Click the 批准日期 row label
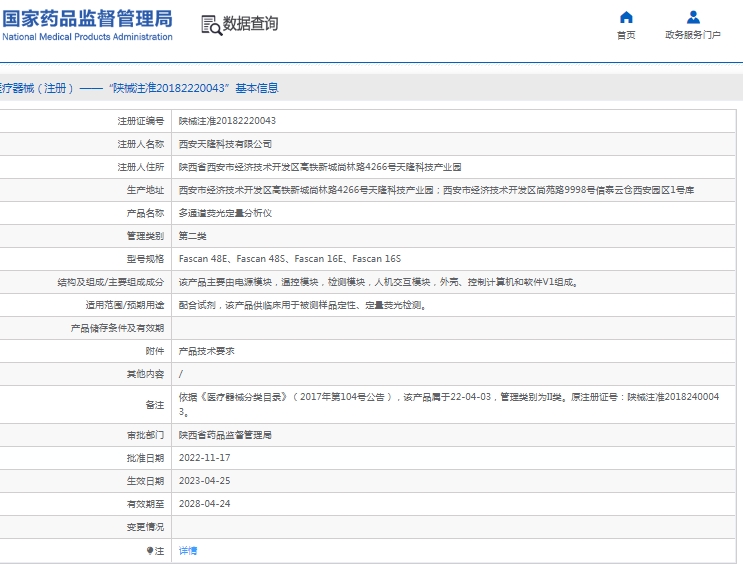Viewport: 743px width, 569px height. tap(145, 458)
